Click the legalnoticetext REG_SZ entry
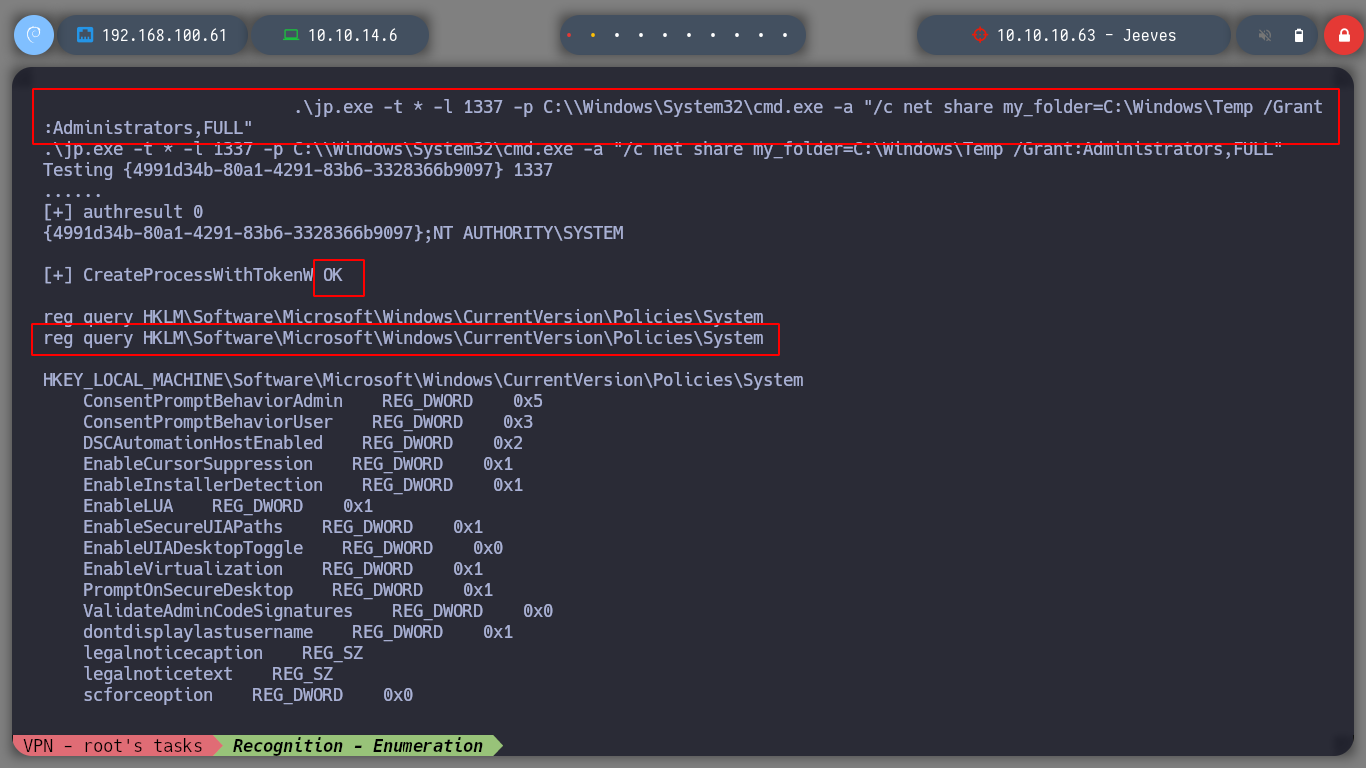Viewport: 1366px width, 768px height. click(x=208, y=674)
